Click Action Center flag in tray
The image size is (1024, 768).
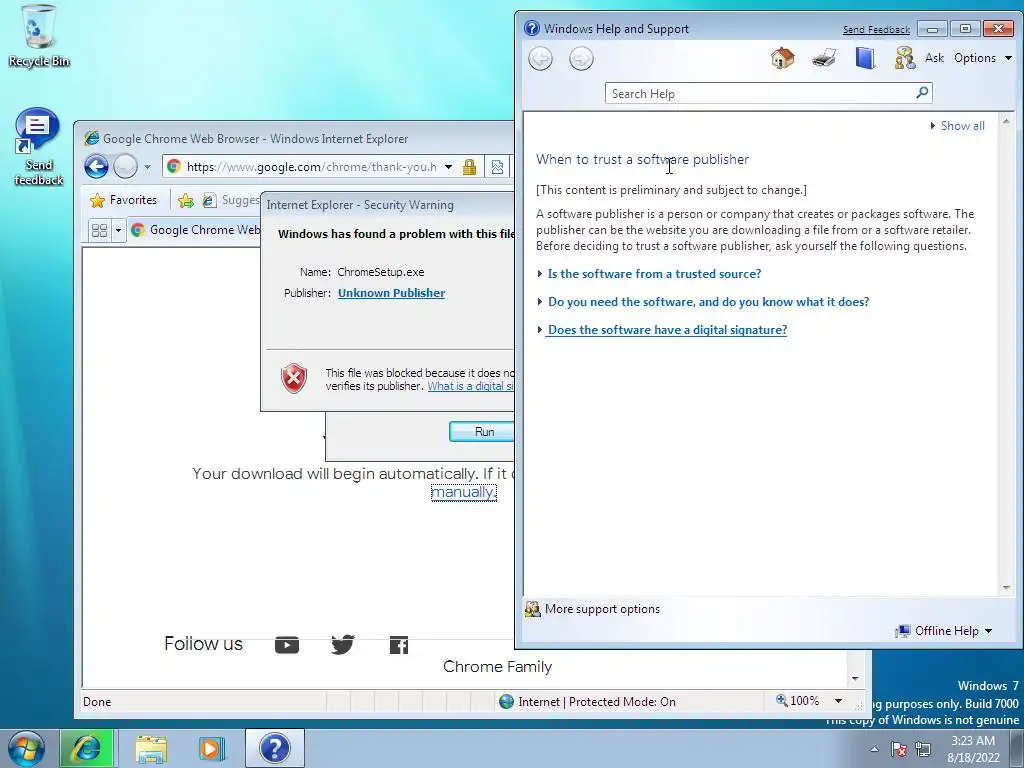pos(899,749)
